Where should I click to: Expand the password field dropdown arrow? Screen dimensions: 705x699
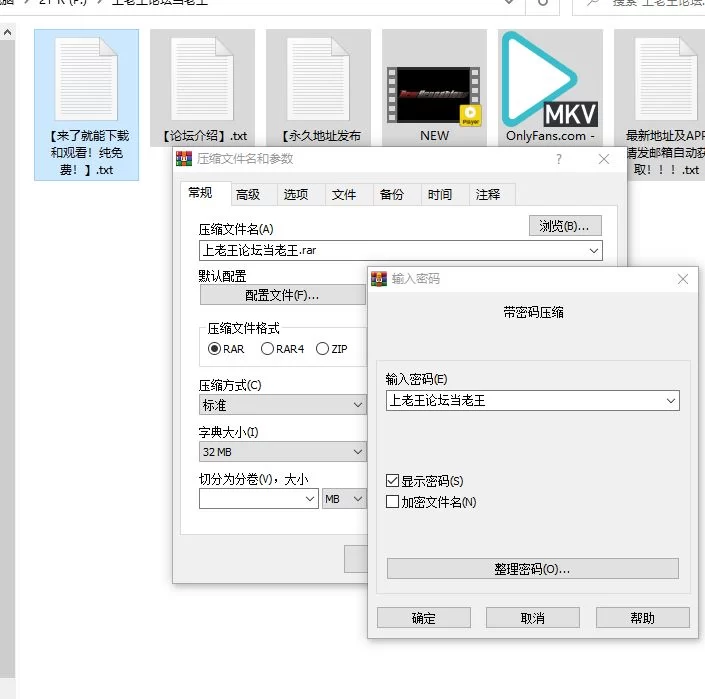[671, 401]
